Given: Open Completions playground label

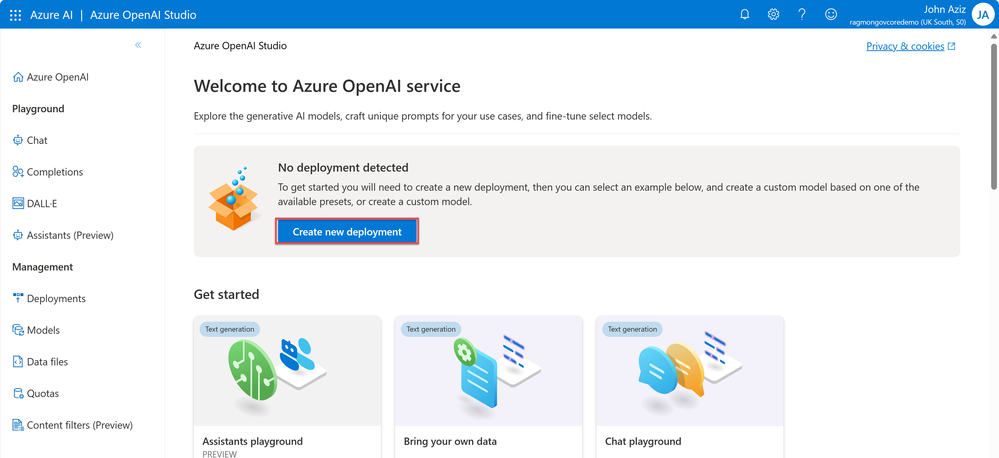Looking at the screenshot, I should (55, 172).
